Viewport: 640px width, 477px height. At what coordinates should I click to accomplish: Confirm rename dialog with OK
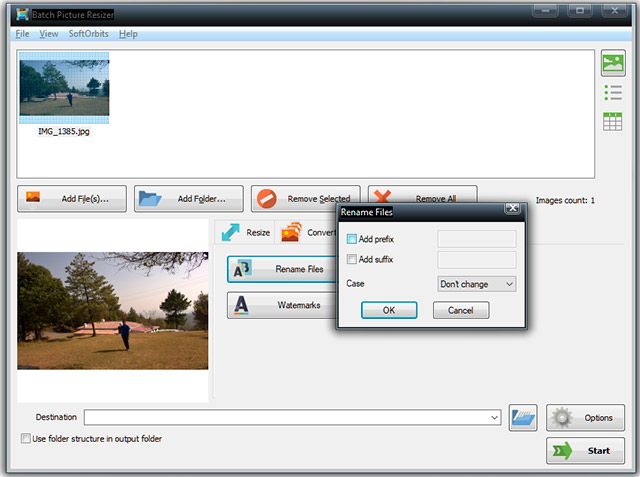[x=389, y=311]
